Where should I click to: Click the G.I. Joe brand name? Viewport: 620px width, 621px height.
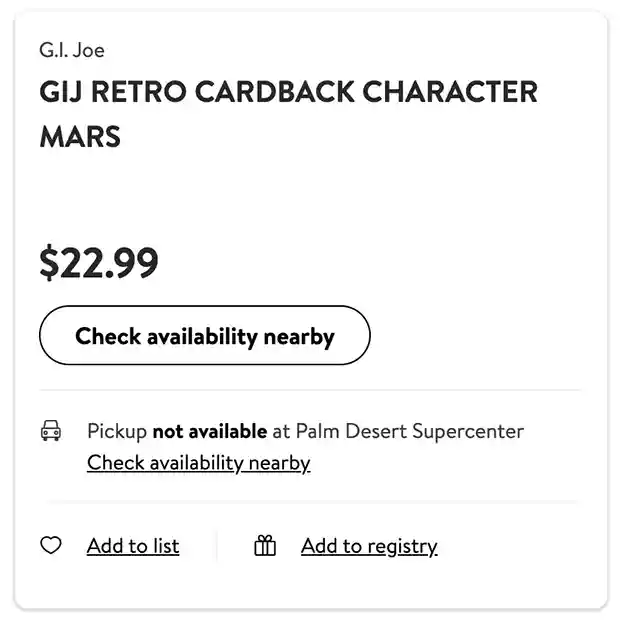[72, 50]
